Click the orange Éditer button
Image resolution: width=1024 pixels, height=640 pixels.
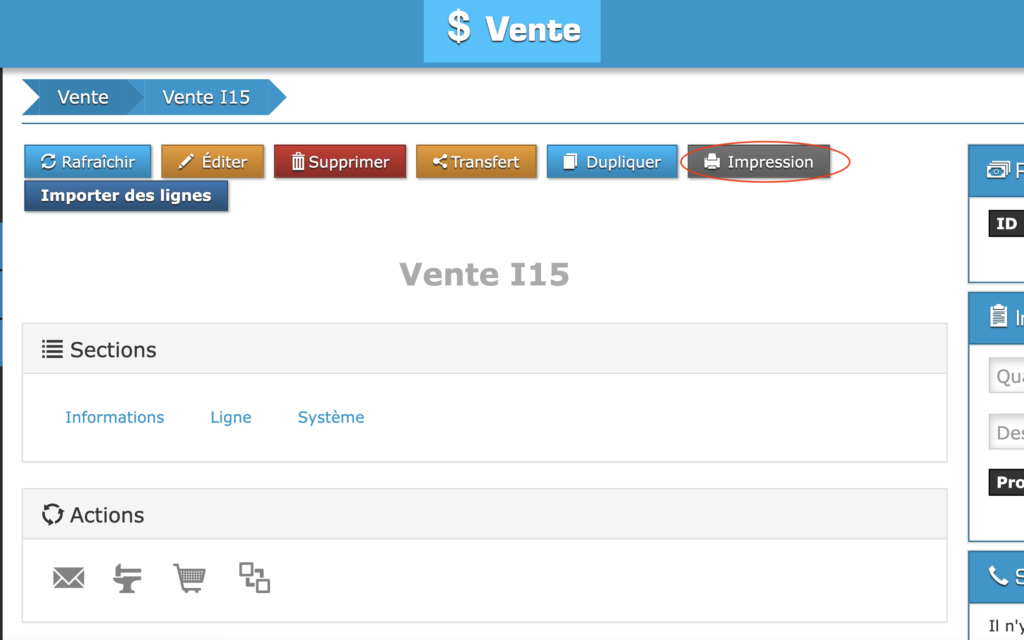pyautogui.click(x=212, y=162)
